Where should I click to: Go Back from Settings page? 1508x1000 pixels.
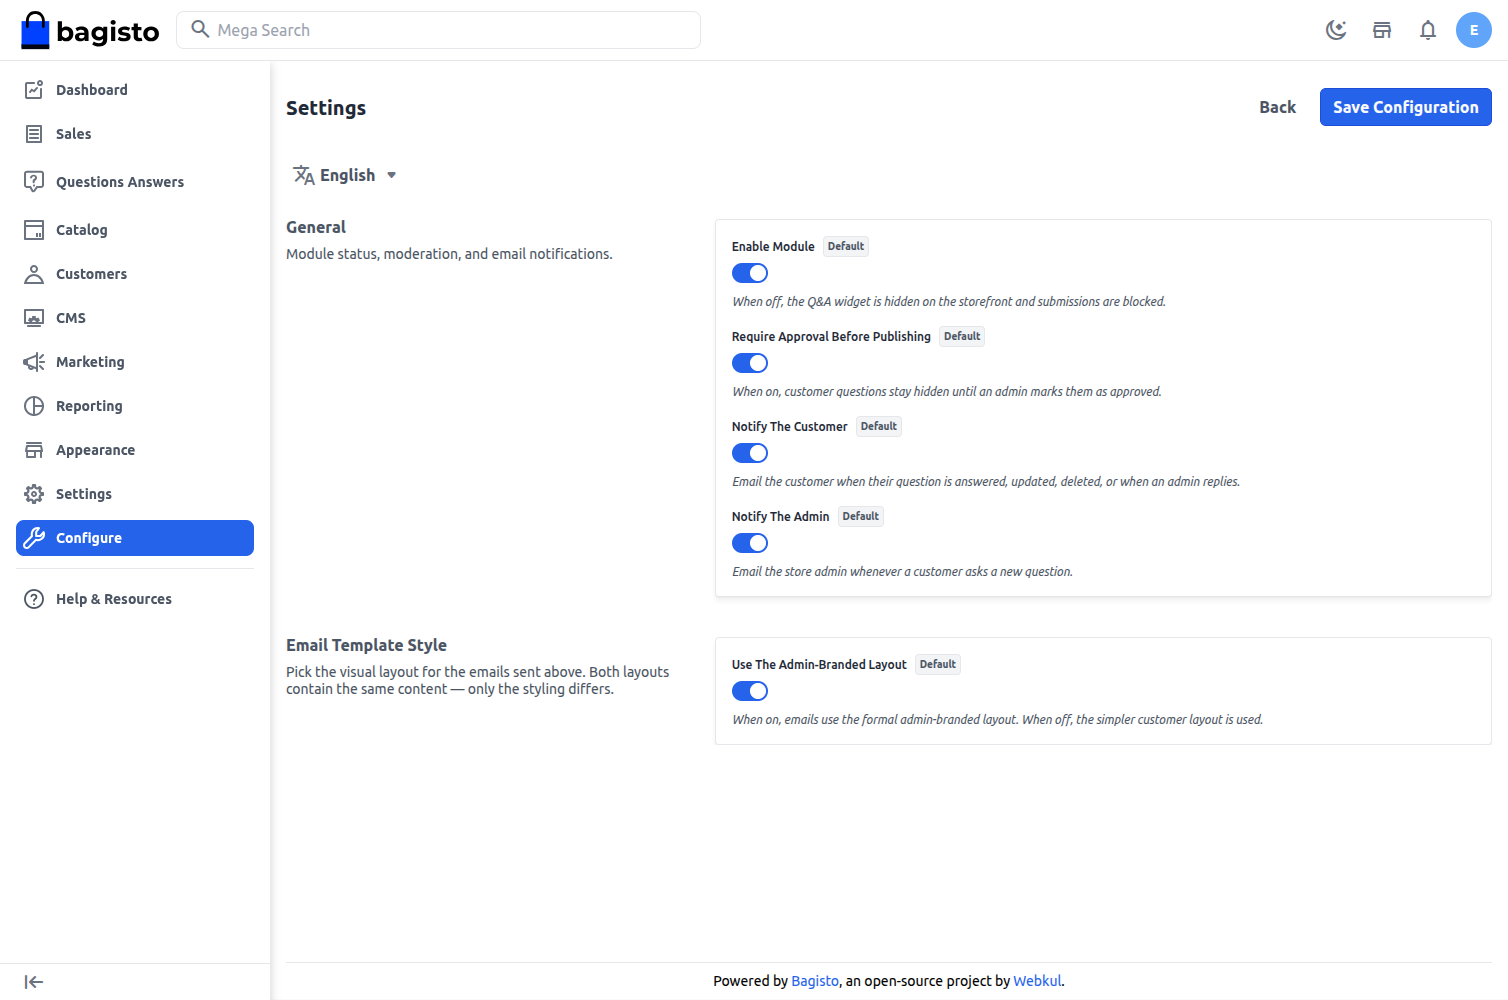1277,107
